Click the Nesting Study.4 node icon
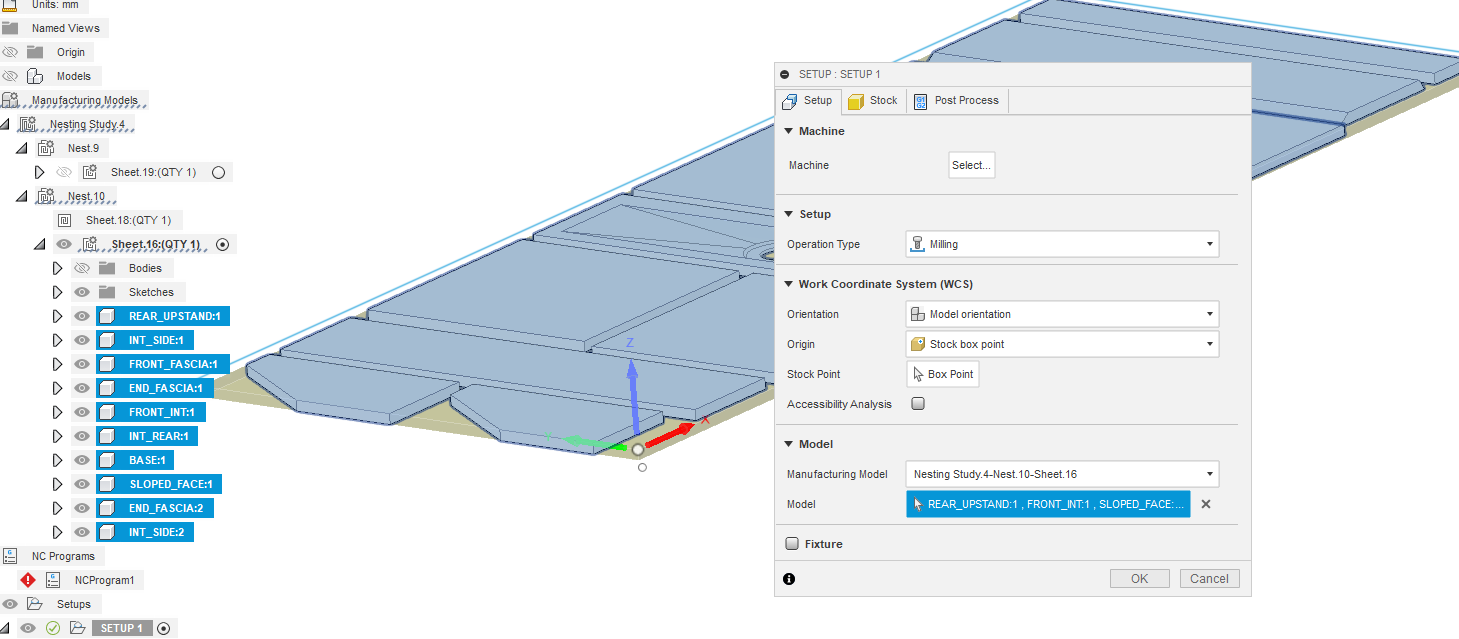1459x639 pixels. click(x=28, y=124)
